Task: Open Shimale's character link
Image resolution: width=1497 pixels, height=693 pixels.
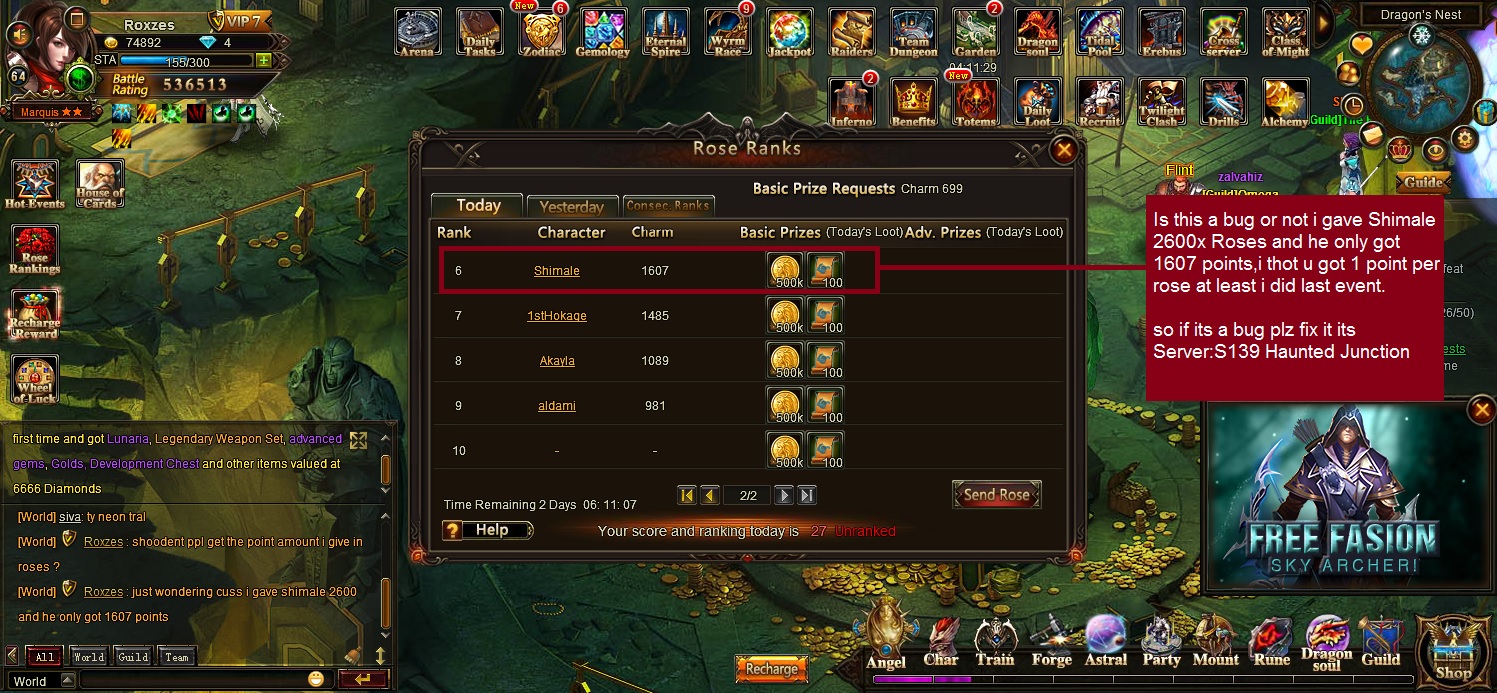Action: (x=557, y=271)
